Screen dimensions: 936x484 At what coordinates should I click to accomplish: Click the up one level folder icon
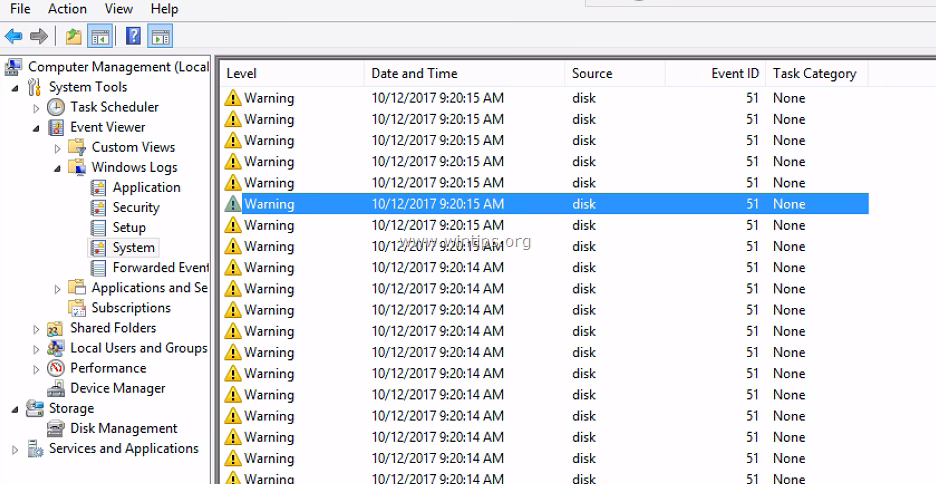tap(74, 36)
